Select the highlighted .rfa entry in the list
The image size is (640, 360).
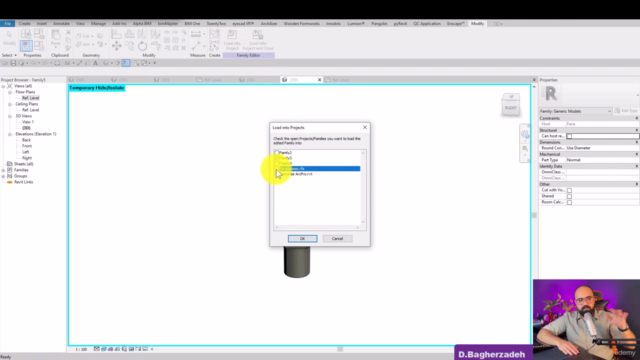(x=319, y=169)
